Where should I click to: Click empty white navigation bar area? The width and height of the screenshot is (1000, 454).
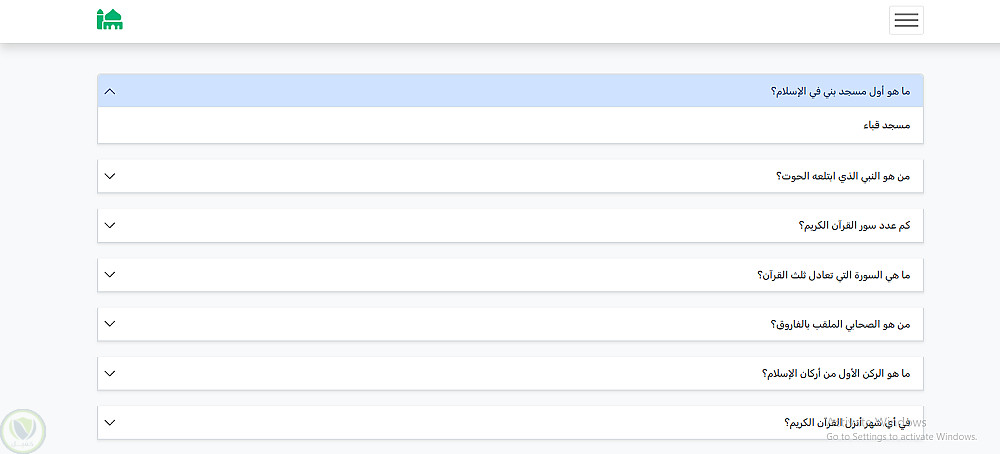(x=500, y=20)
